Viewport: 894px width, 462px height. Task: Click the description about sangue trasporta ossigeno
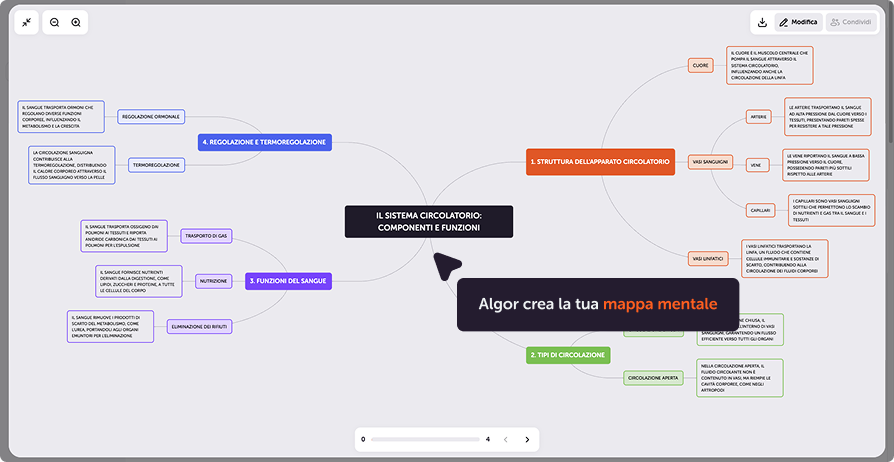124,236
